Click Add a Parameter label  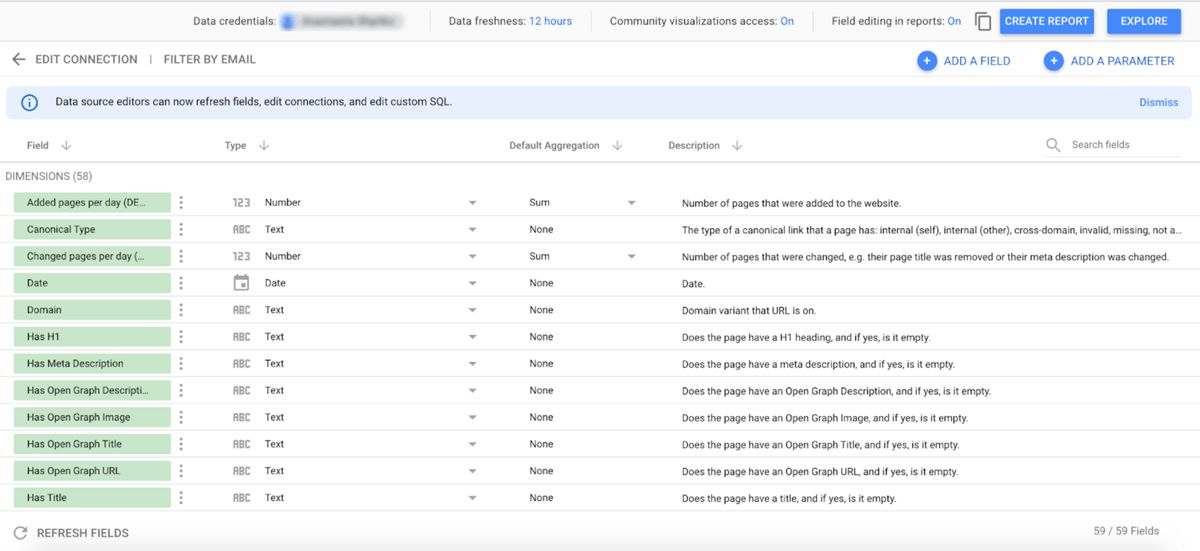(1122, 61)
